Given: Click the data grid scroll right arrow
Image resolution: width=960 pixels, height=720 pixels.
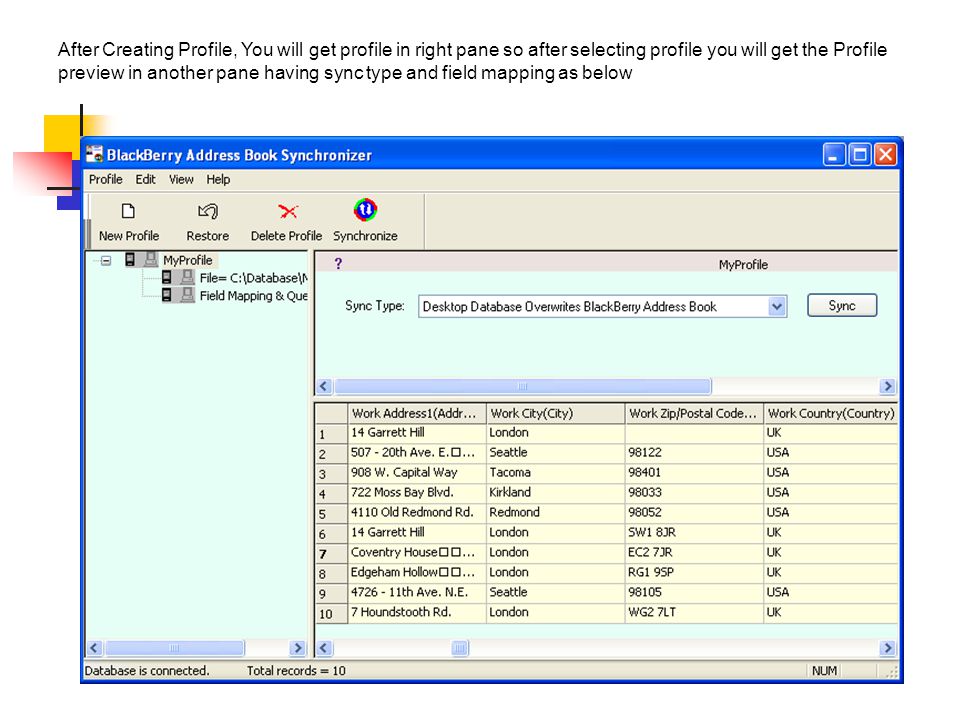Looking at the screenshot, I should [x=887, y=648].
